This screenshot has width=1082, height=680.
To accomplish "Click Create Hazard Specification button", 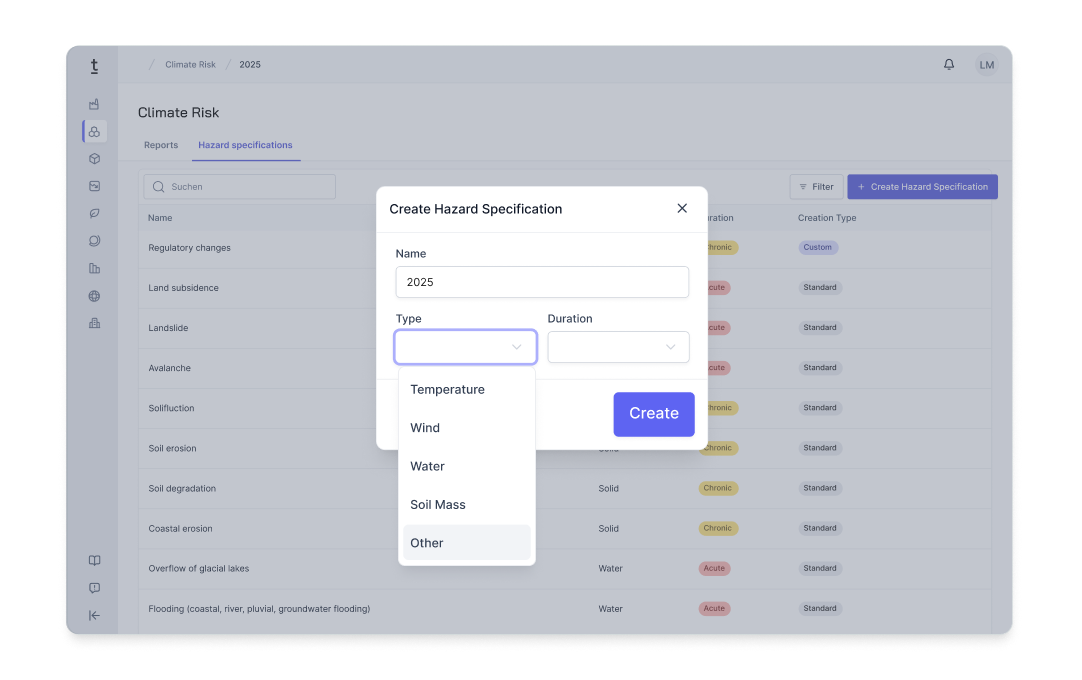I will pos(923,187).
